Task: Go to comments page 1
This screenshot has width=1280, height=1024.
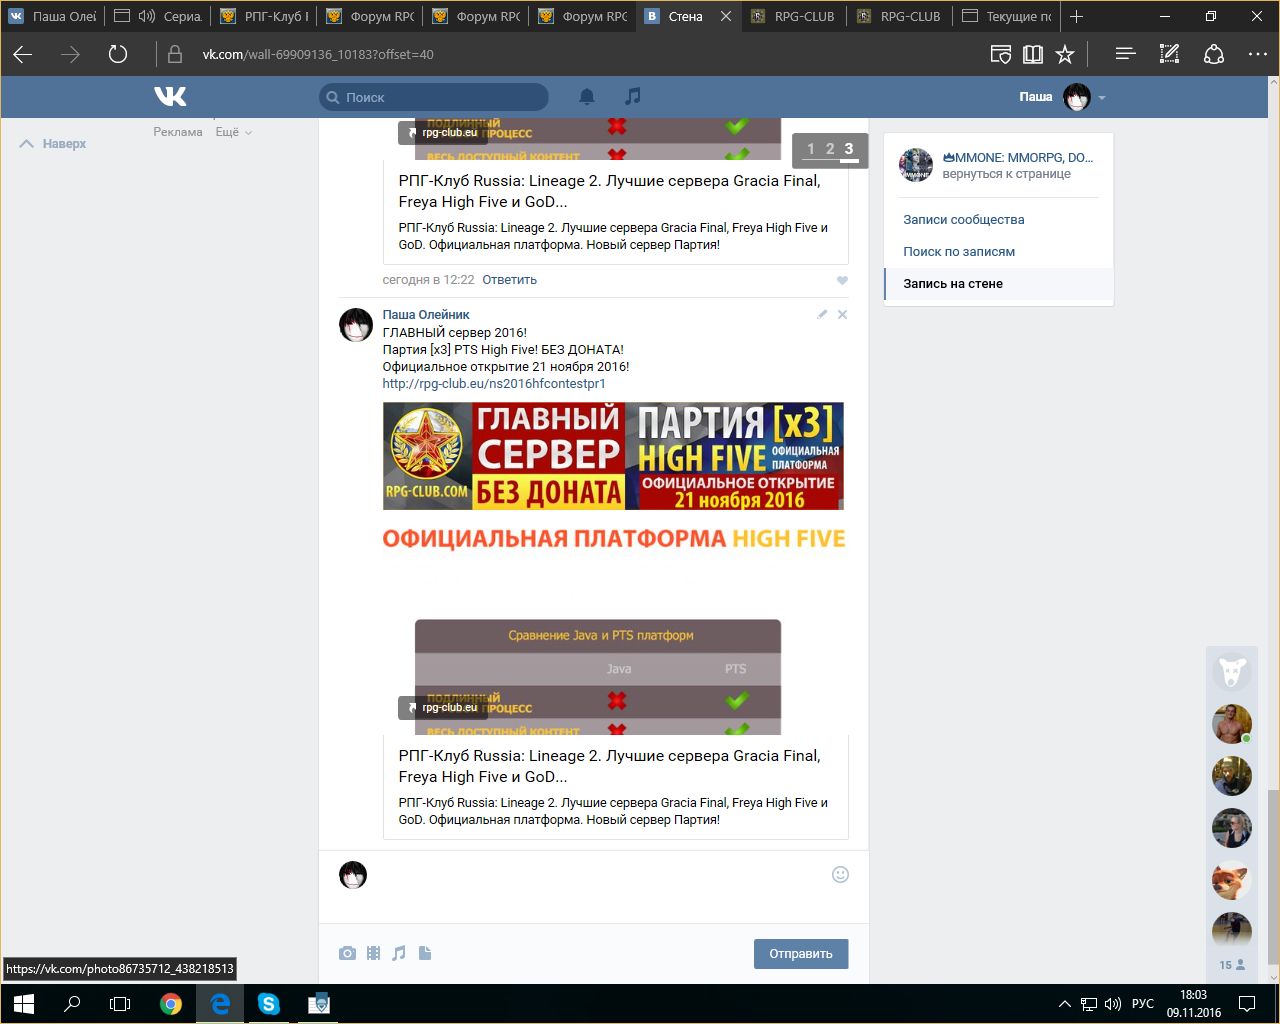Action: pos(811,149)
